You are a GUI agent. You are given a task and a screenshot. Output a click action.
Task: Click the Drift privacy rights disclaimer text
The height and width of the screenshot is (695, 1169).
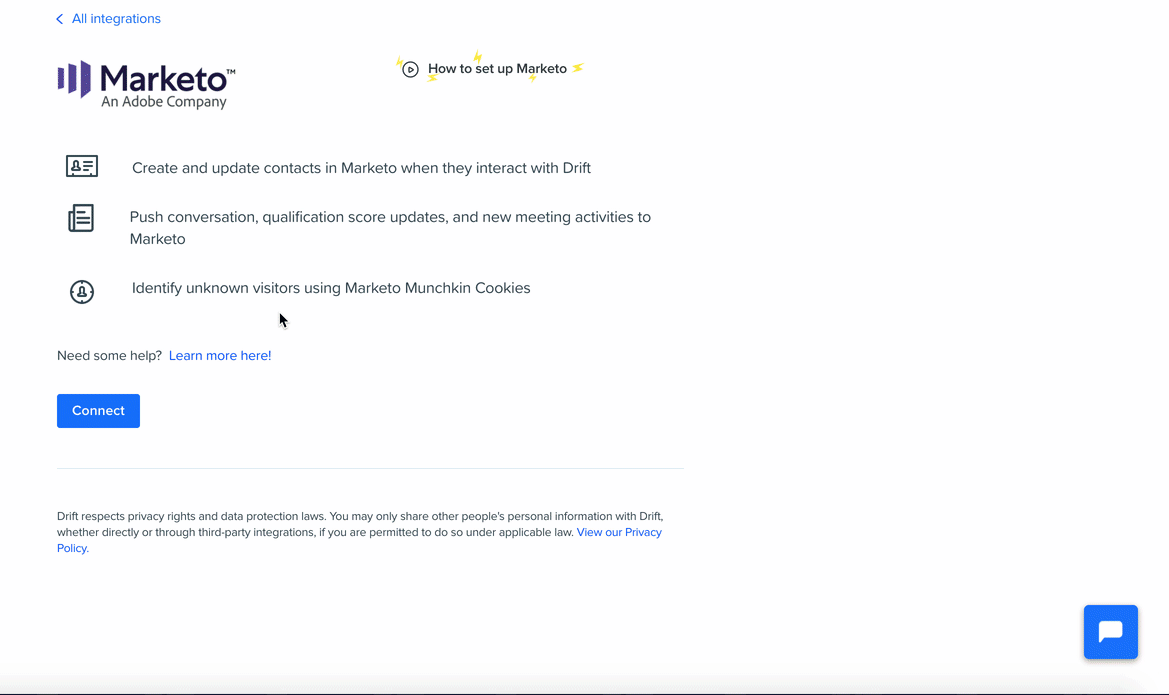tap(360, 532)
